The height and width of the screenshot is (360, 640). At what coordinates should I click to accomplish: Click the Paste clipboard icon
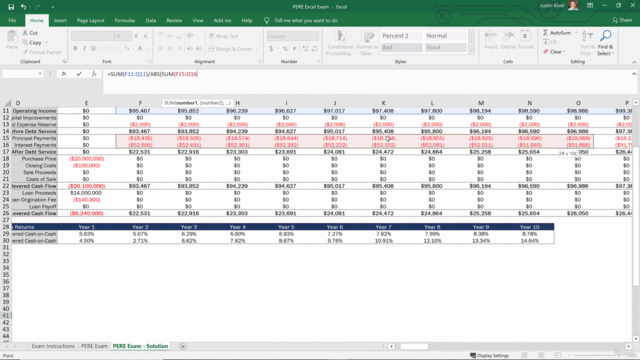pyautogui.click(x=12, y=40)
